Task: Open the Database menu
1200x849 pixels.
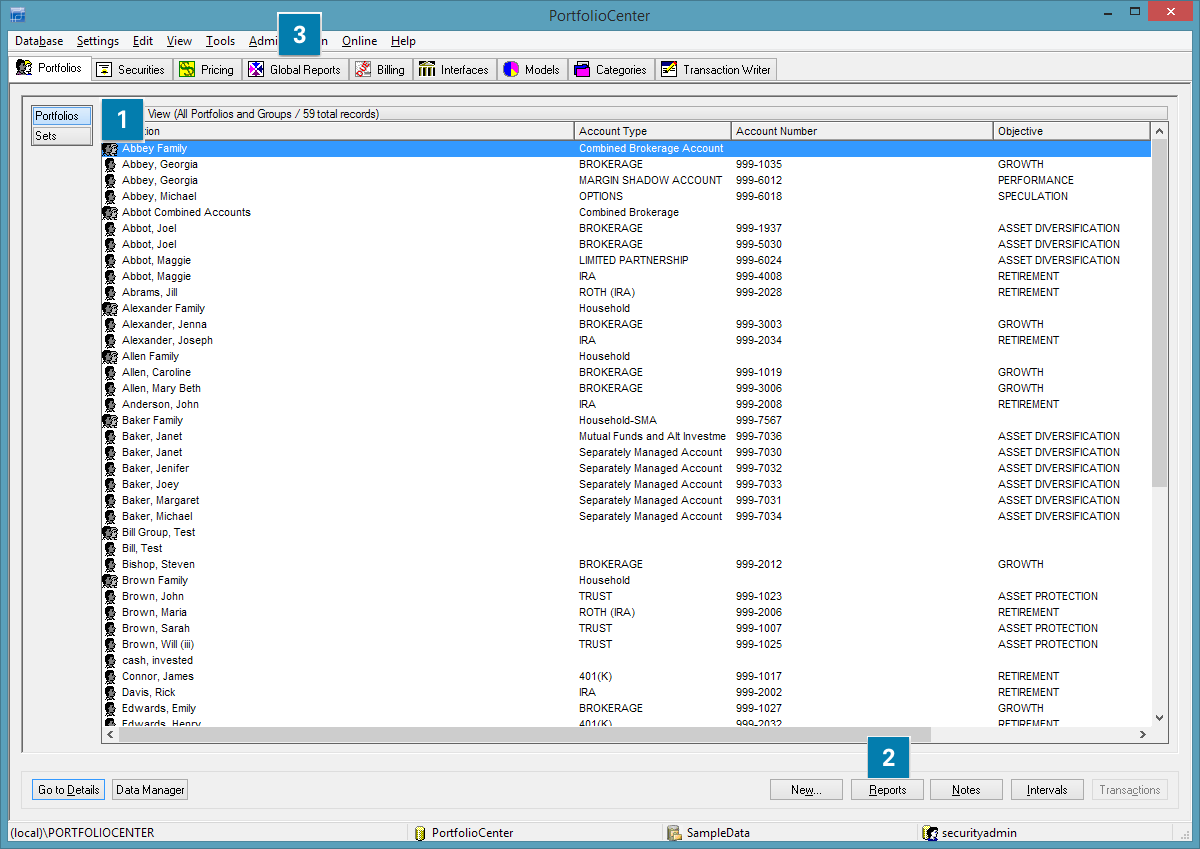Action: coord(39,41)
